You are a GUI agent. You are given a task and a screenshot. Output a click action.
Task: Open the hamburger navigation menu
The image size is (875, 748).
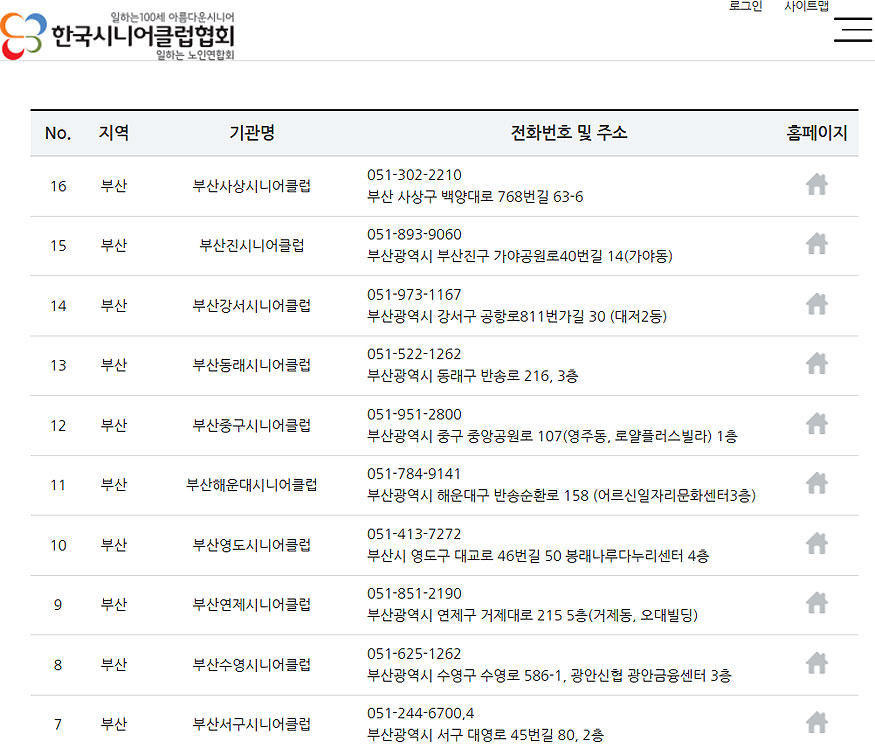pyautogui.click(x=853, y=30)
